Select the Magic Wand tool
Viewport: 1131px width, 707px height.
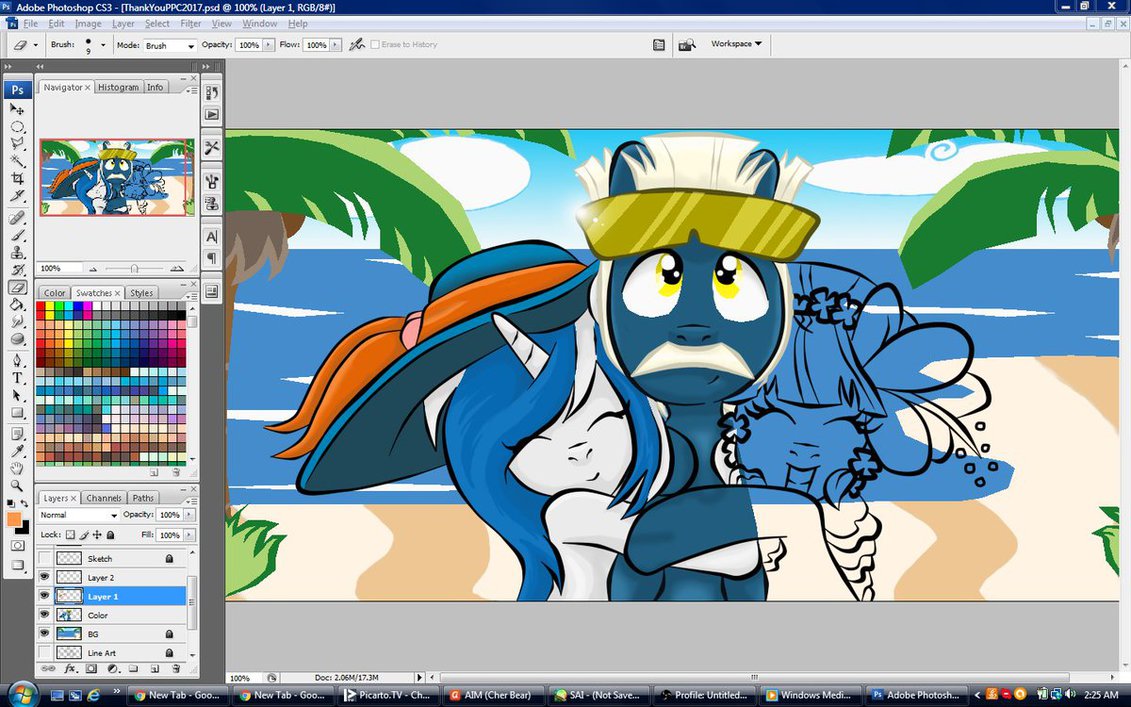tap(17, 161)
